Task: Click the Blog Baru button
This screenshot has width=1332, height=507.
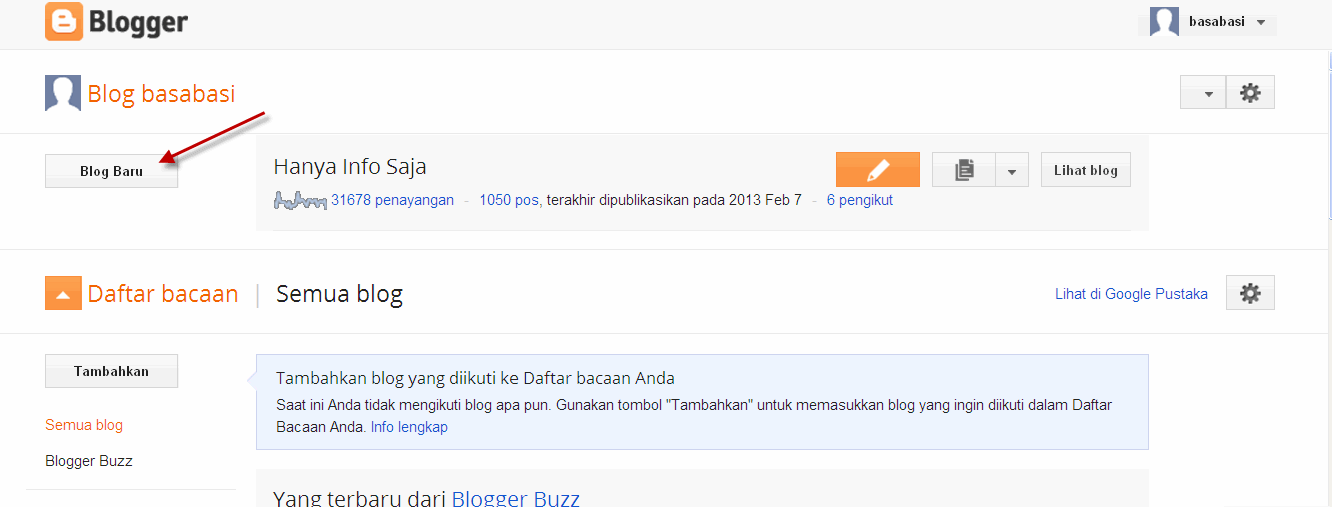Action: [111, 171]
